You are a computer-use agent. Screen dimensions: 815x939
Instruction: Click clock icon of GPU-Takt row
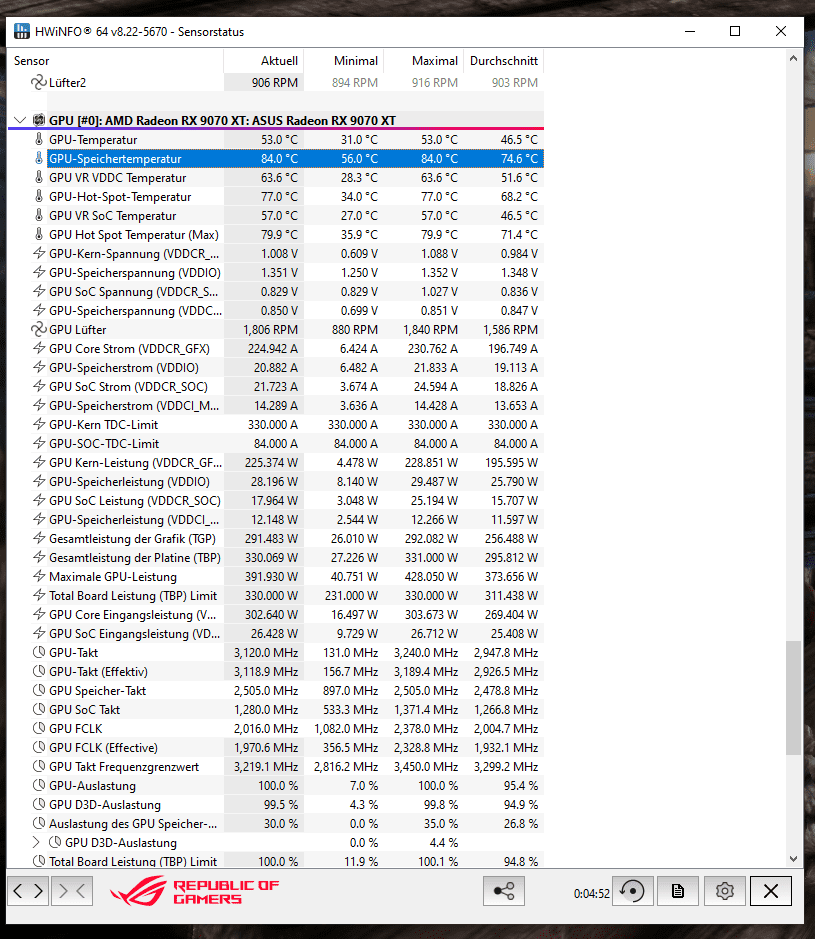39,653
